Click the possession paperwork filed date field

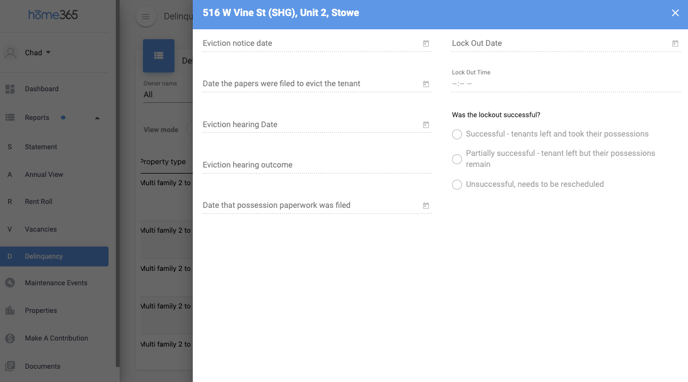tap(317, 205)
